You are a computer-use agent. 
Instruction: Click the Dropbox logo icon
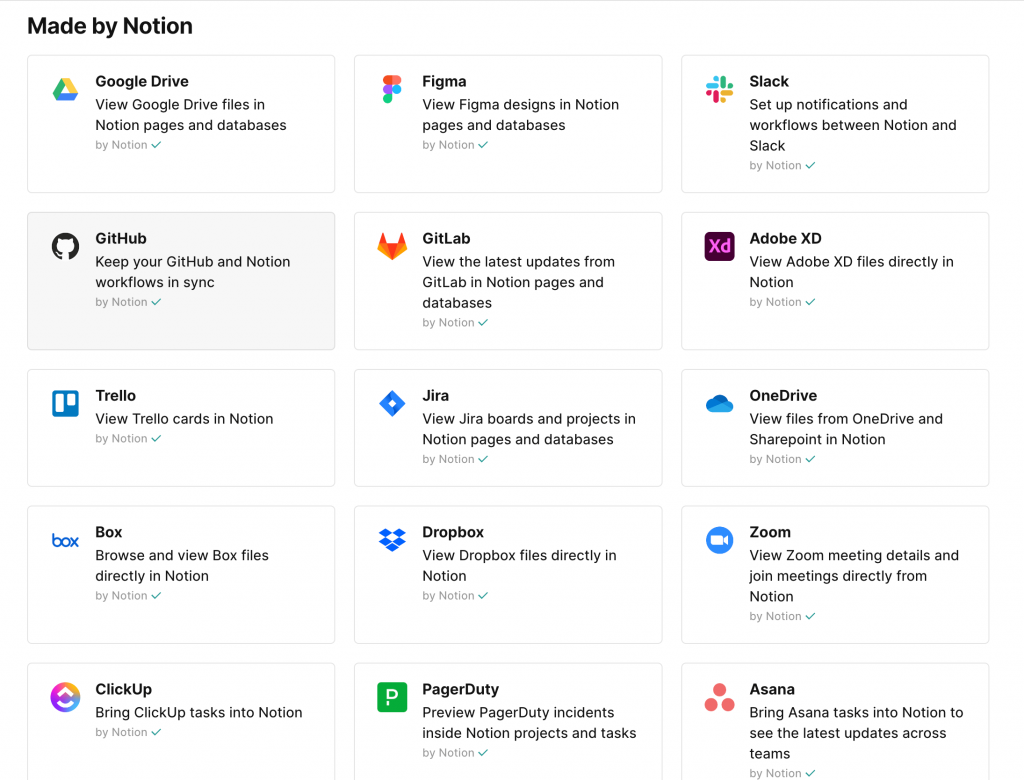click(x=391, y=541)
